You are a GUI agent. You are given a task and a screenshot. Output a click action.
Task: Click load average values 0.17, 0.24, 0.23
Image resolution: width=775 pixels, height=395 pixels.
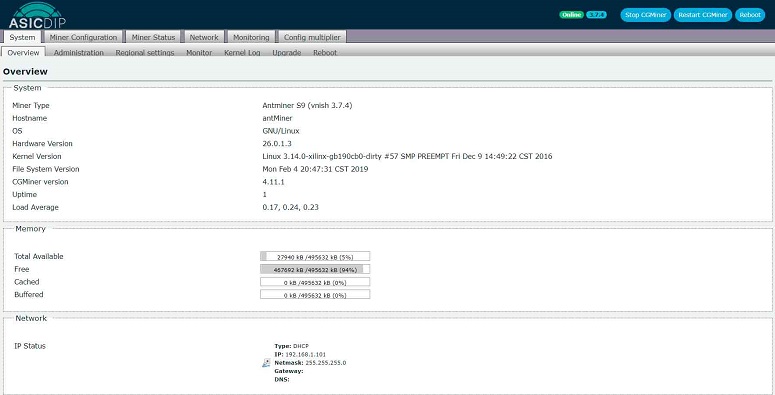coord(290,208)
